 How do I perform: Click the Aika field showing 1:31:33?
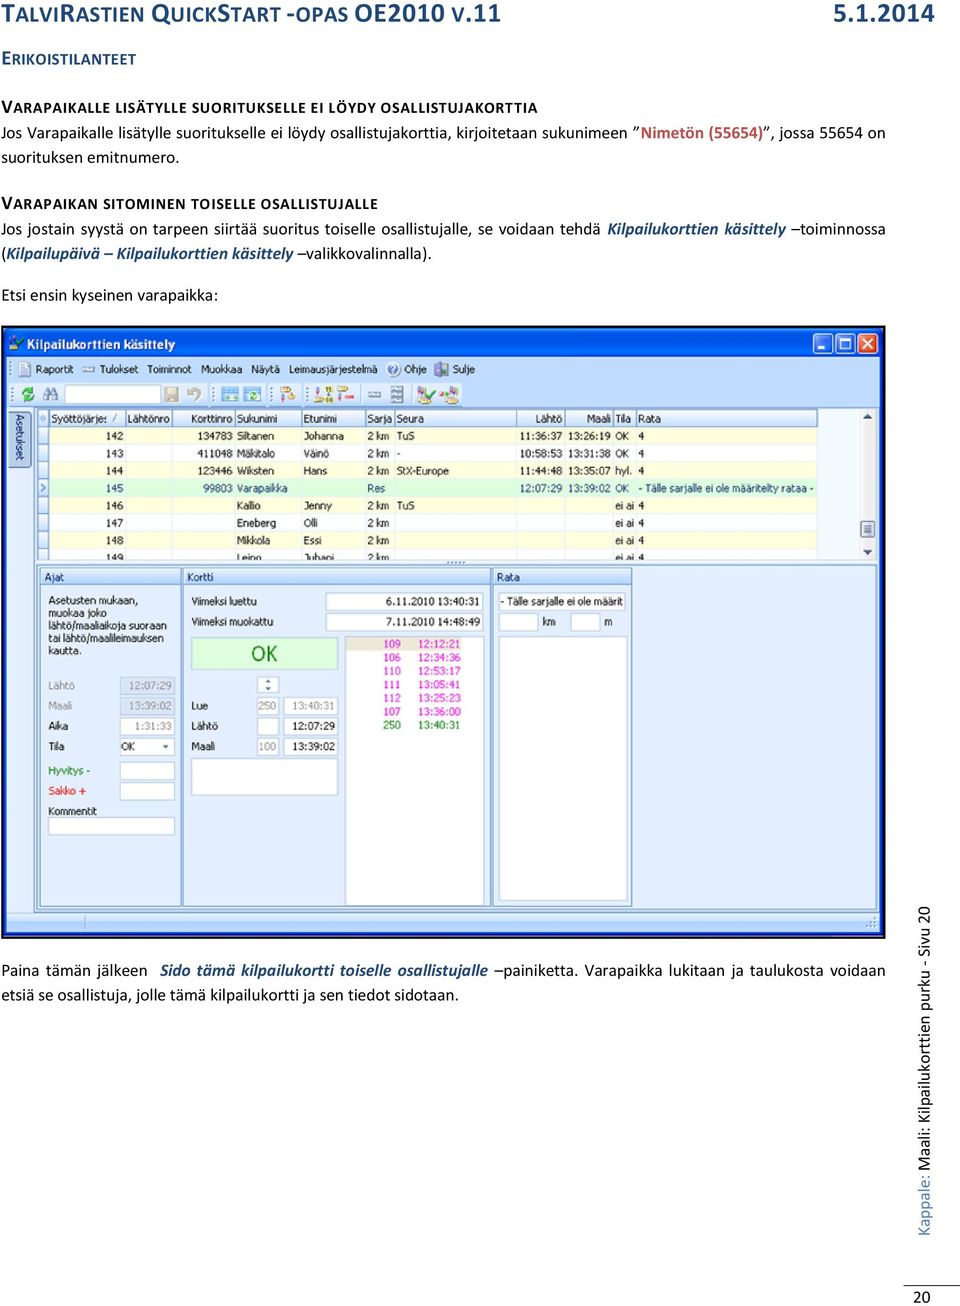[x=147, y=726]
